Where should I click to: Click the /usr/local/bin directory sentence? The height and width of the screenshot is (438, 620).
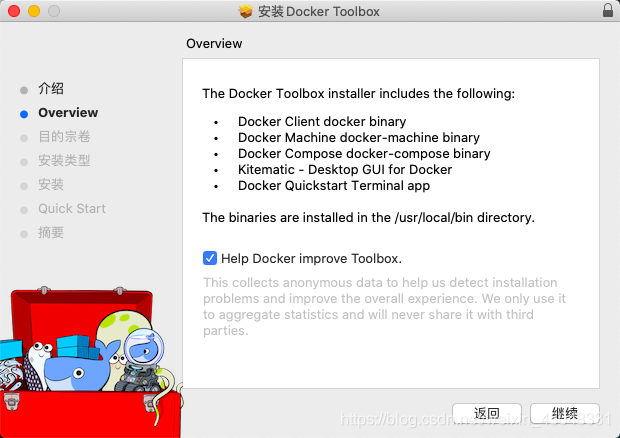point(369,217)
